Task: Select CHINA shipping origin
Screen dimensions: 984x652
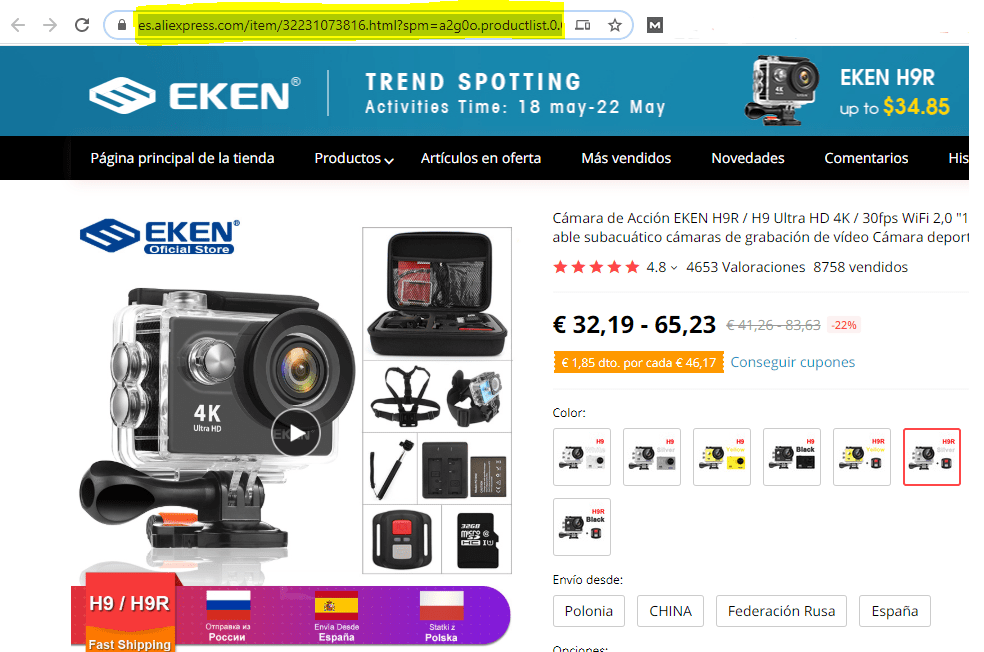Action: click(x=670, y=611)
